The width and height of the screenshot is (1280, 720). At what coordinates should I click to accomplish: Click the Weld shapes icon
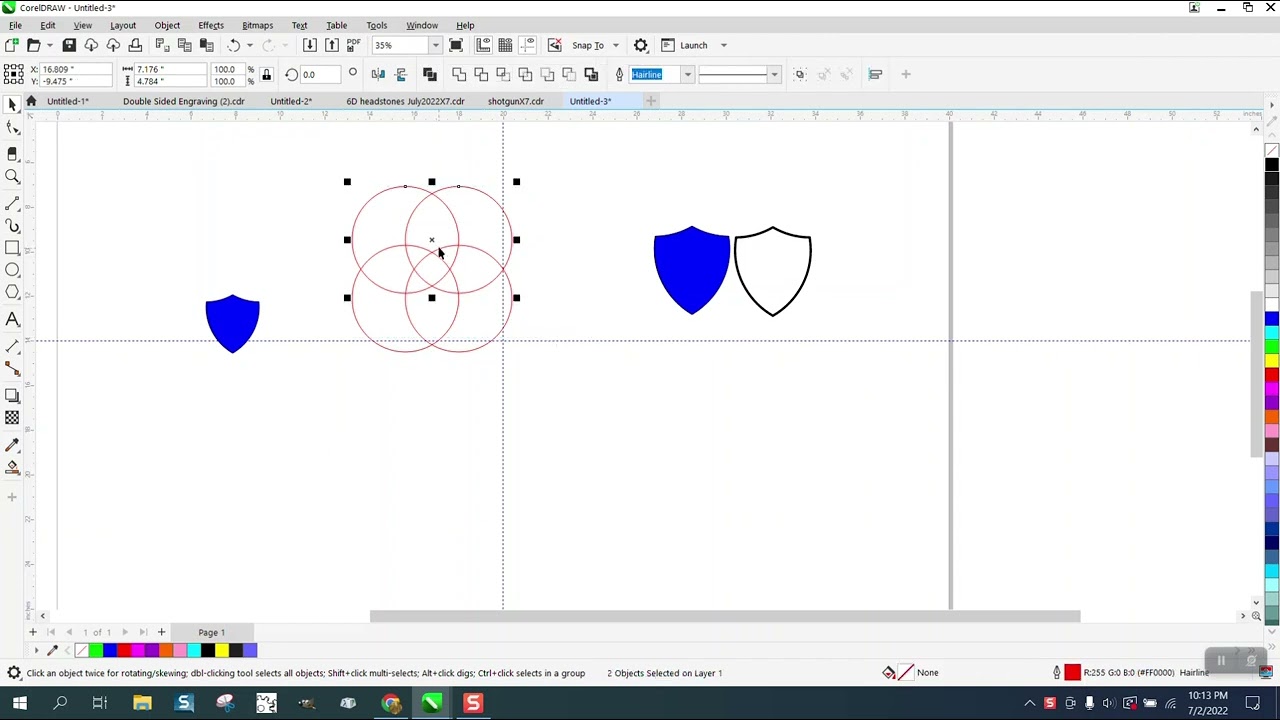[459, 74]
